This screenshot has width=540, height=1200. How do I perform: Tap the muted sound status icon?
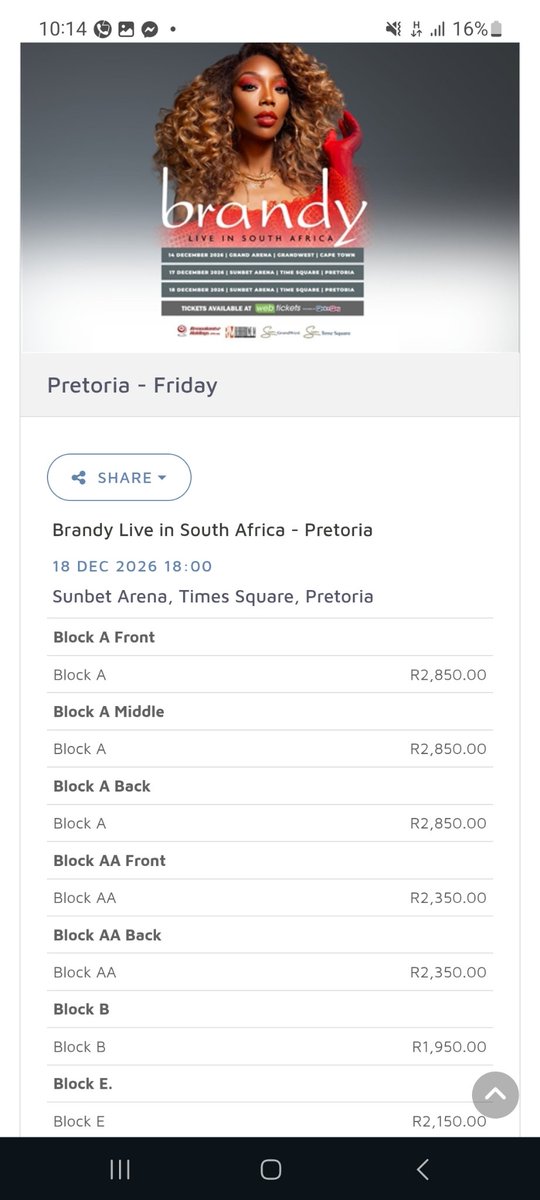click(x=394, y=29)
